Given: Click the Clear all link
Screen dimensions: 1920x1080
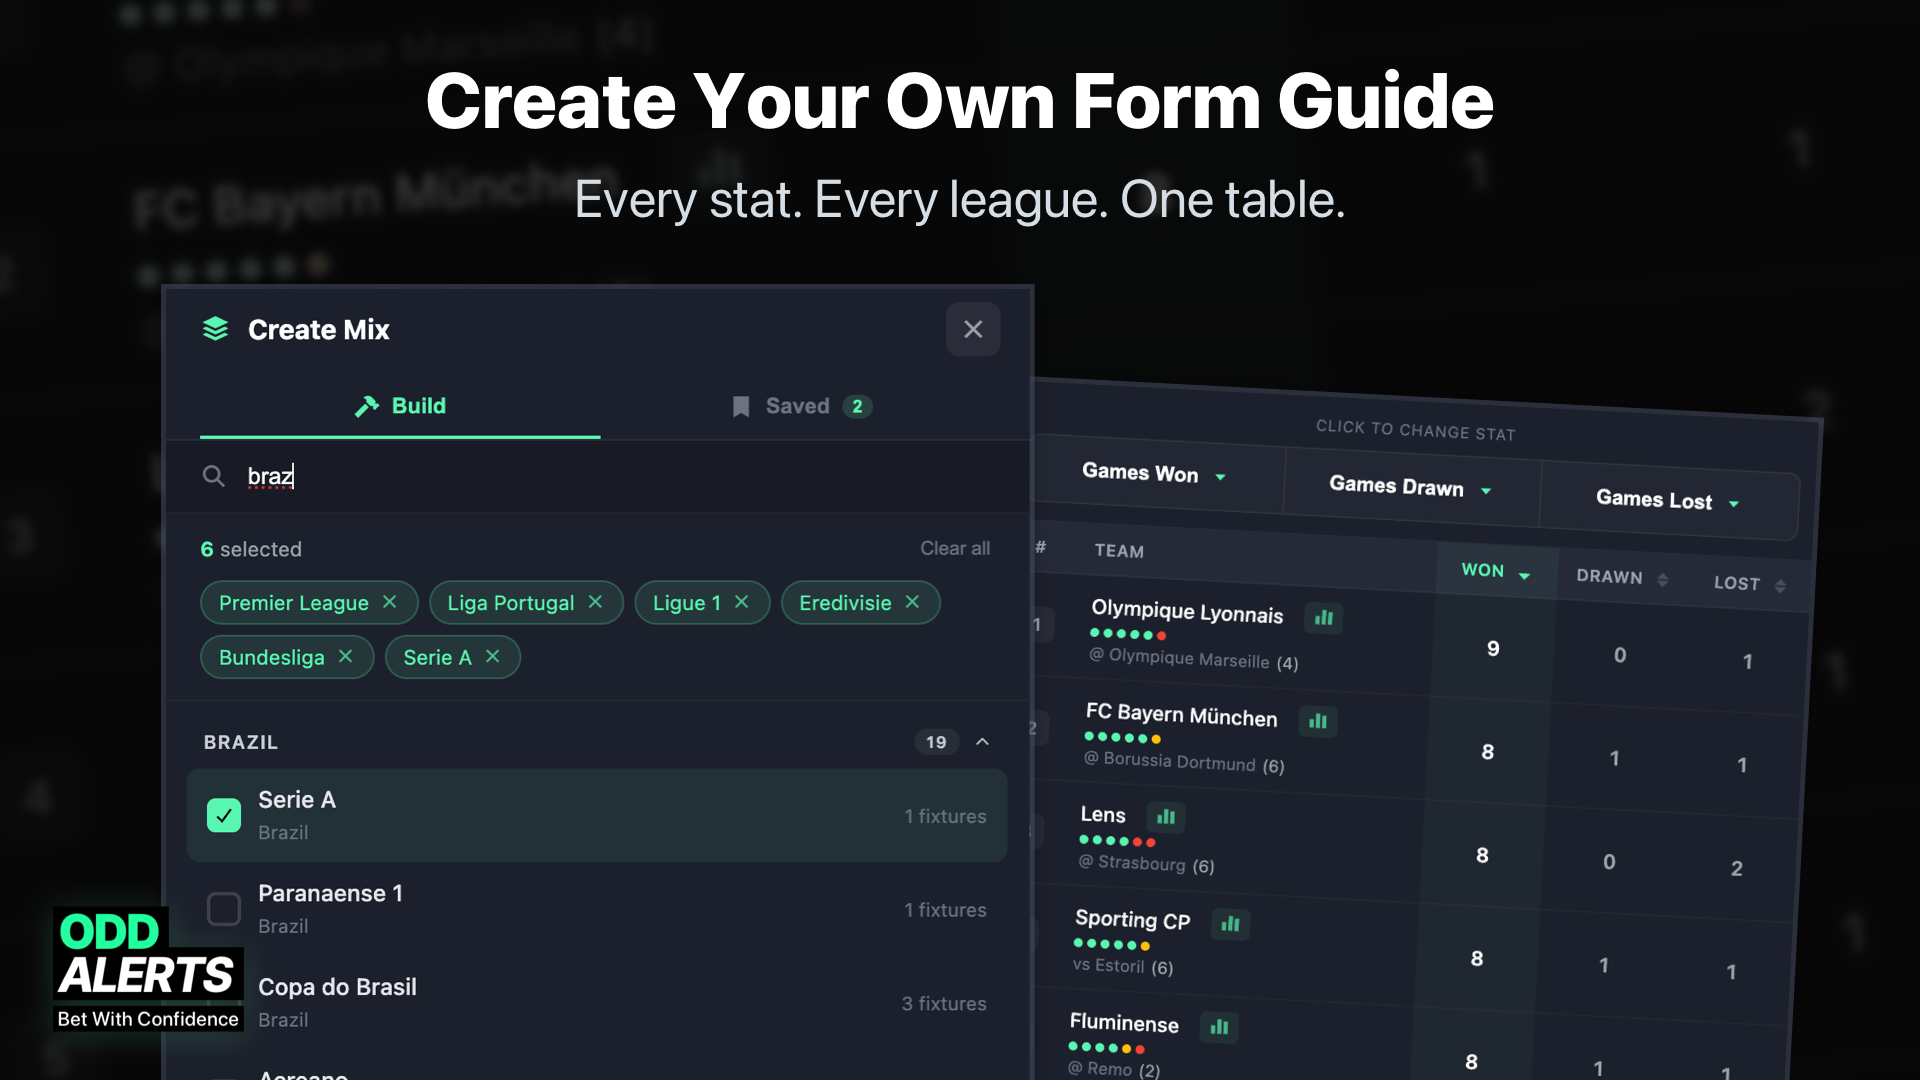Looking at the screenshot, I should [954, 548].
